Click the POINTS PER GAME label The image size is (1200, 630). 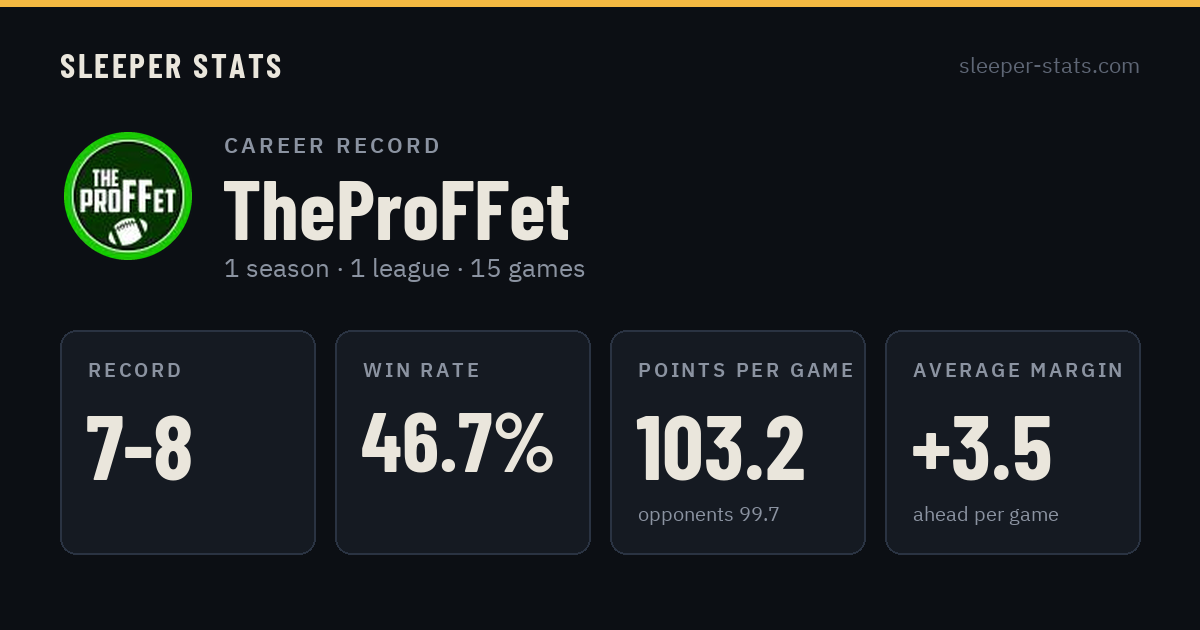(x=746, y=370)
